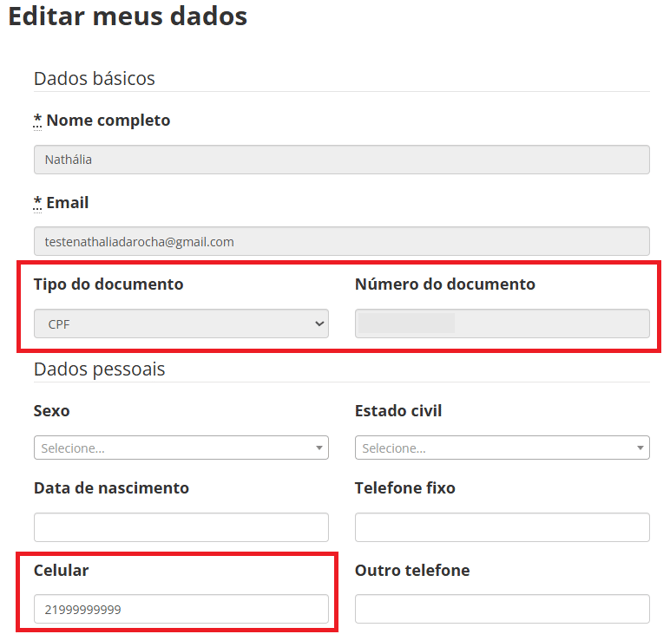Click the Celular field containing 21999999999
The width and height of the screenshot is (670, 634).
click(181, 609)
